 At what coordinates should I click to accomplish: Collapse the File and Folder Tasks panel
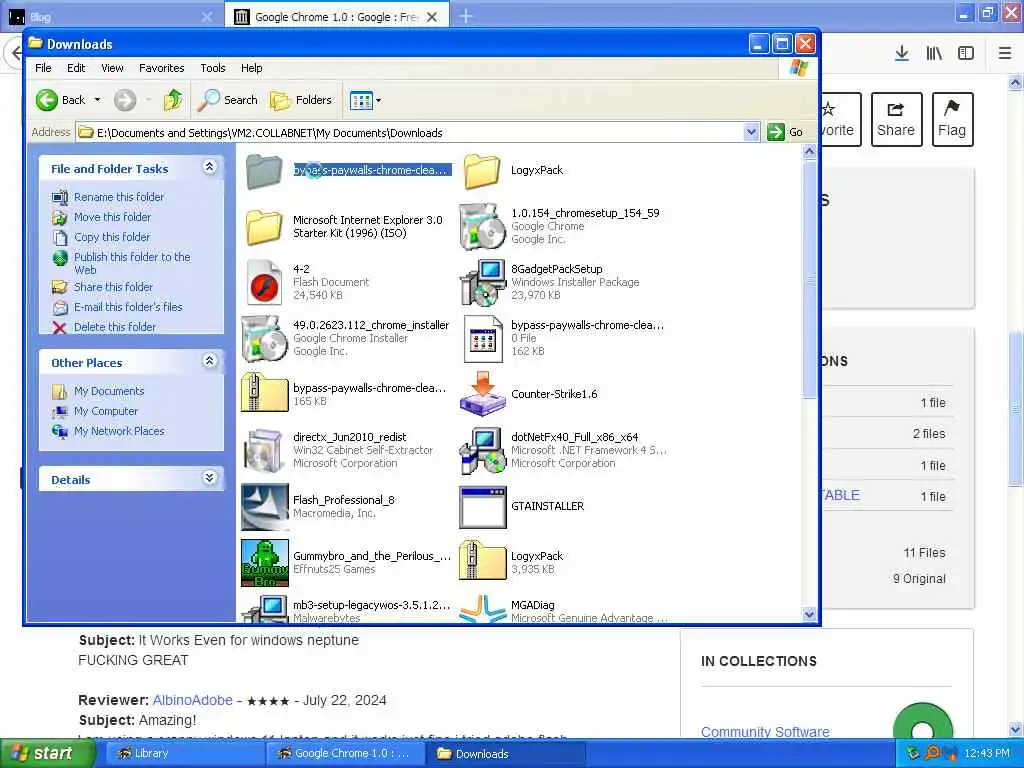(x=210, y=167)
